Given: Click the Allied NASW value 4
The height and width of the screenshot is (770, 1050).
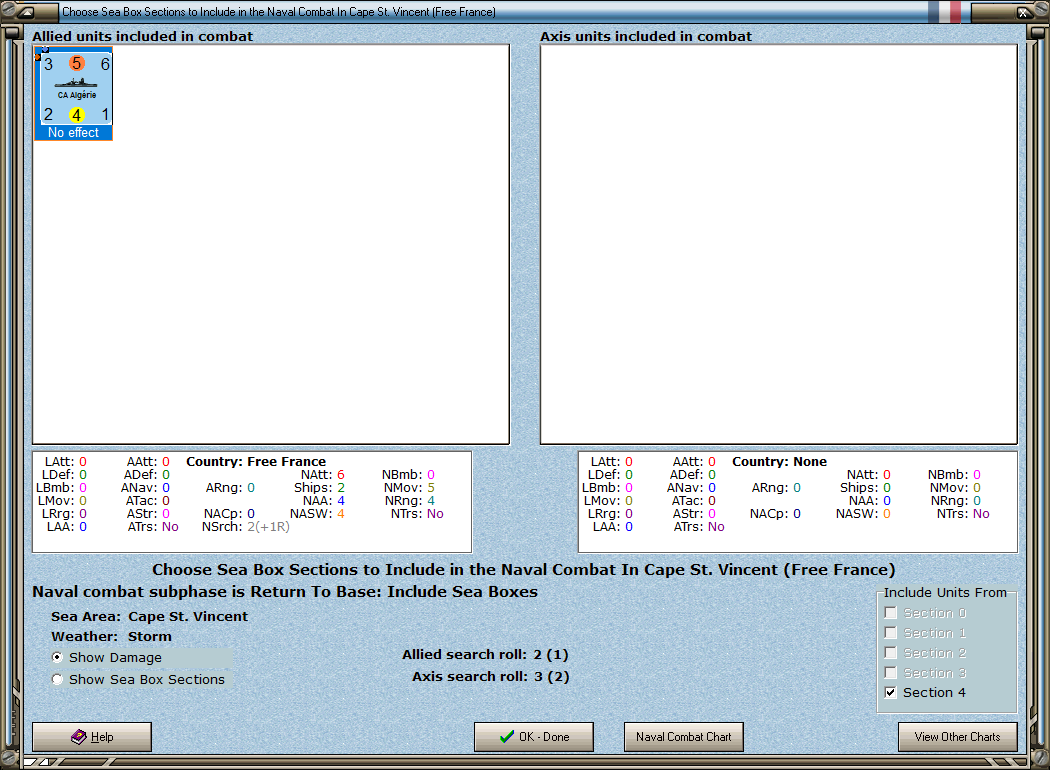Looking at the screenshot, I should click(x=341, y=514).
